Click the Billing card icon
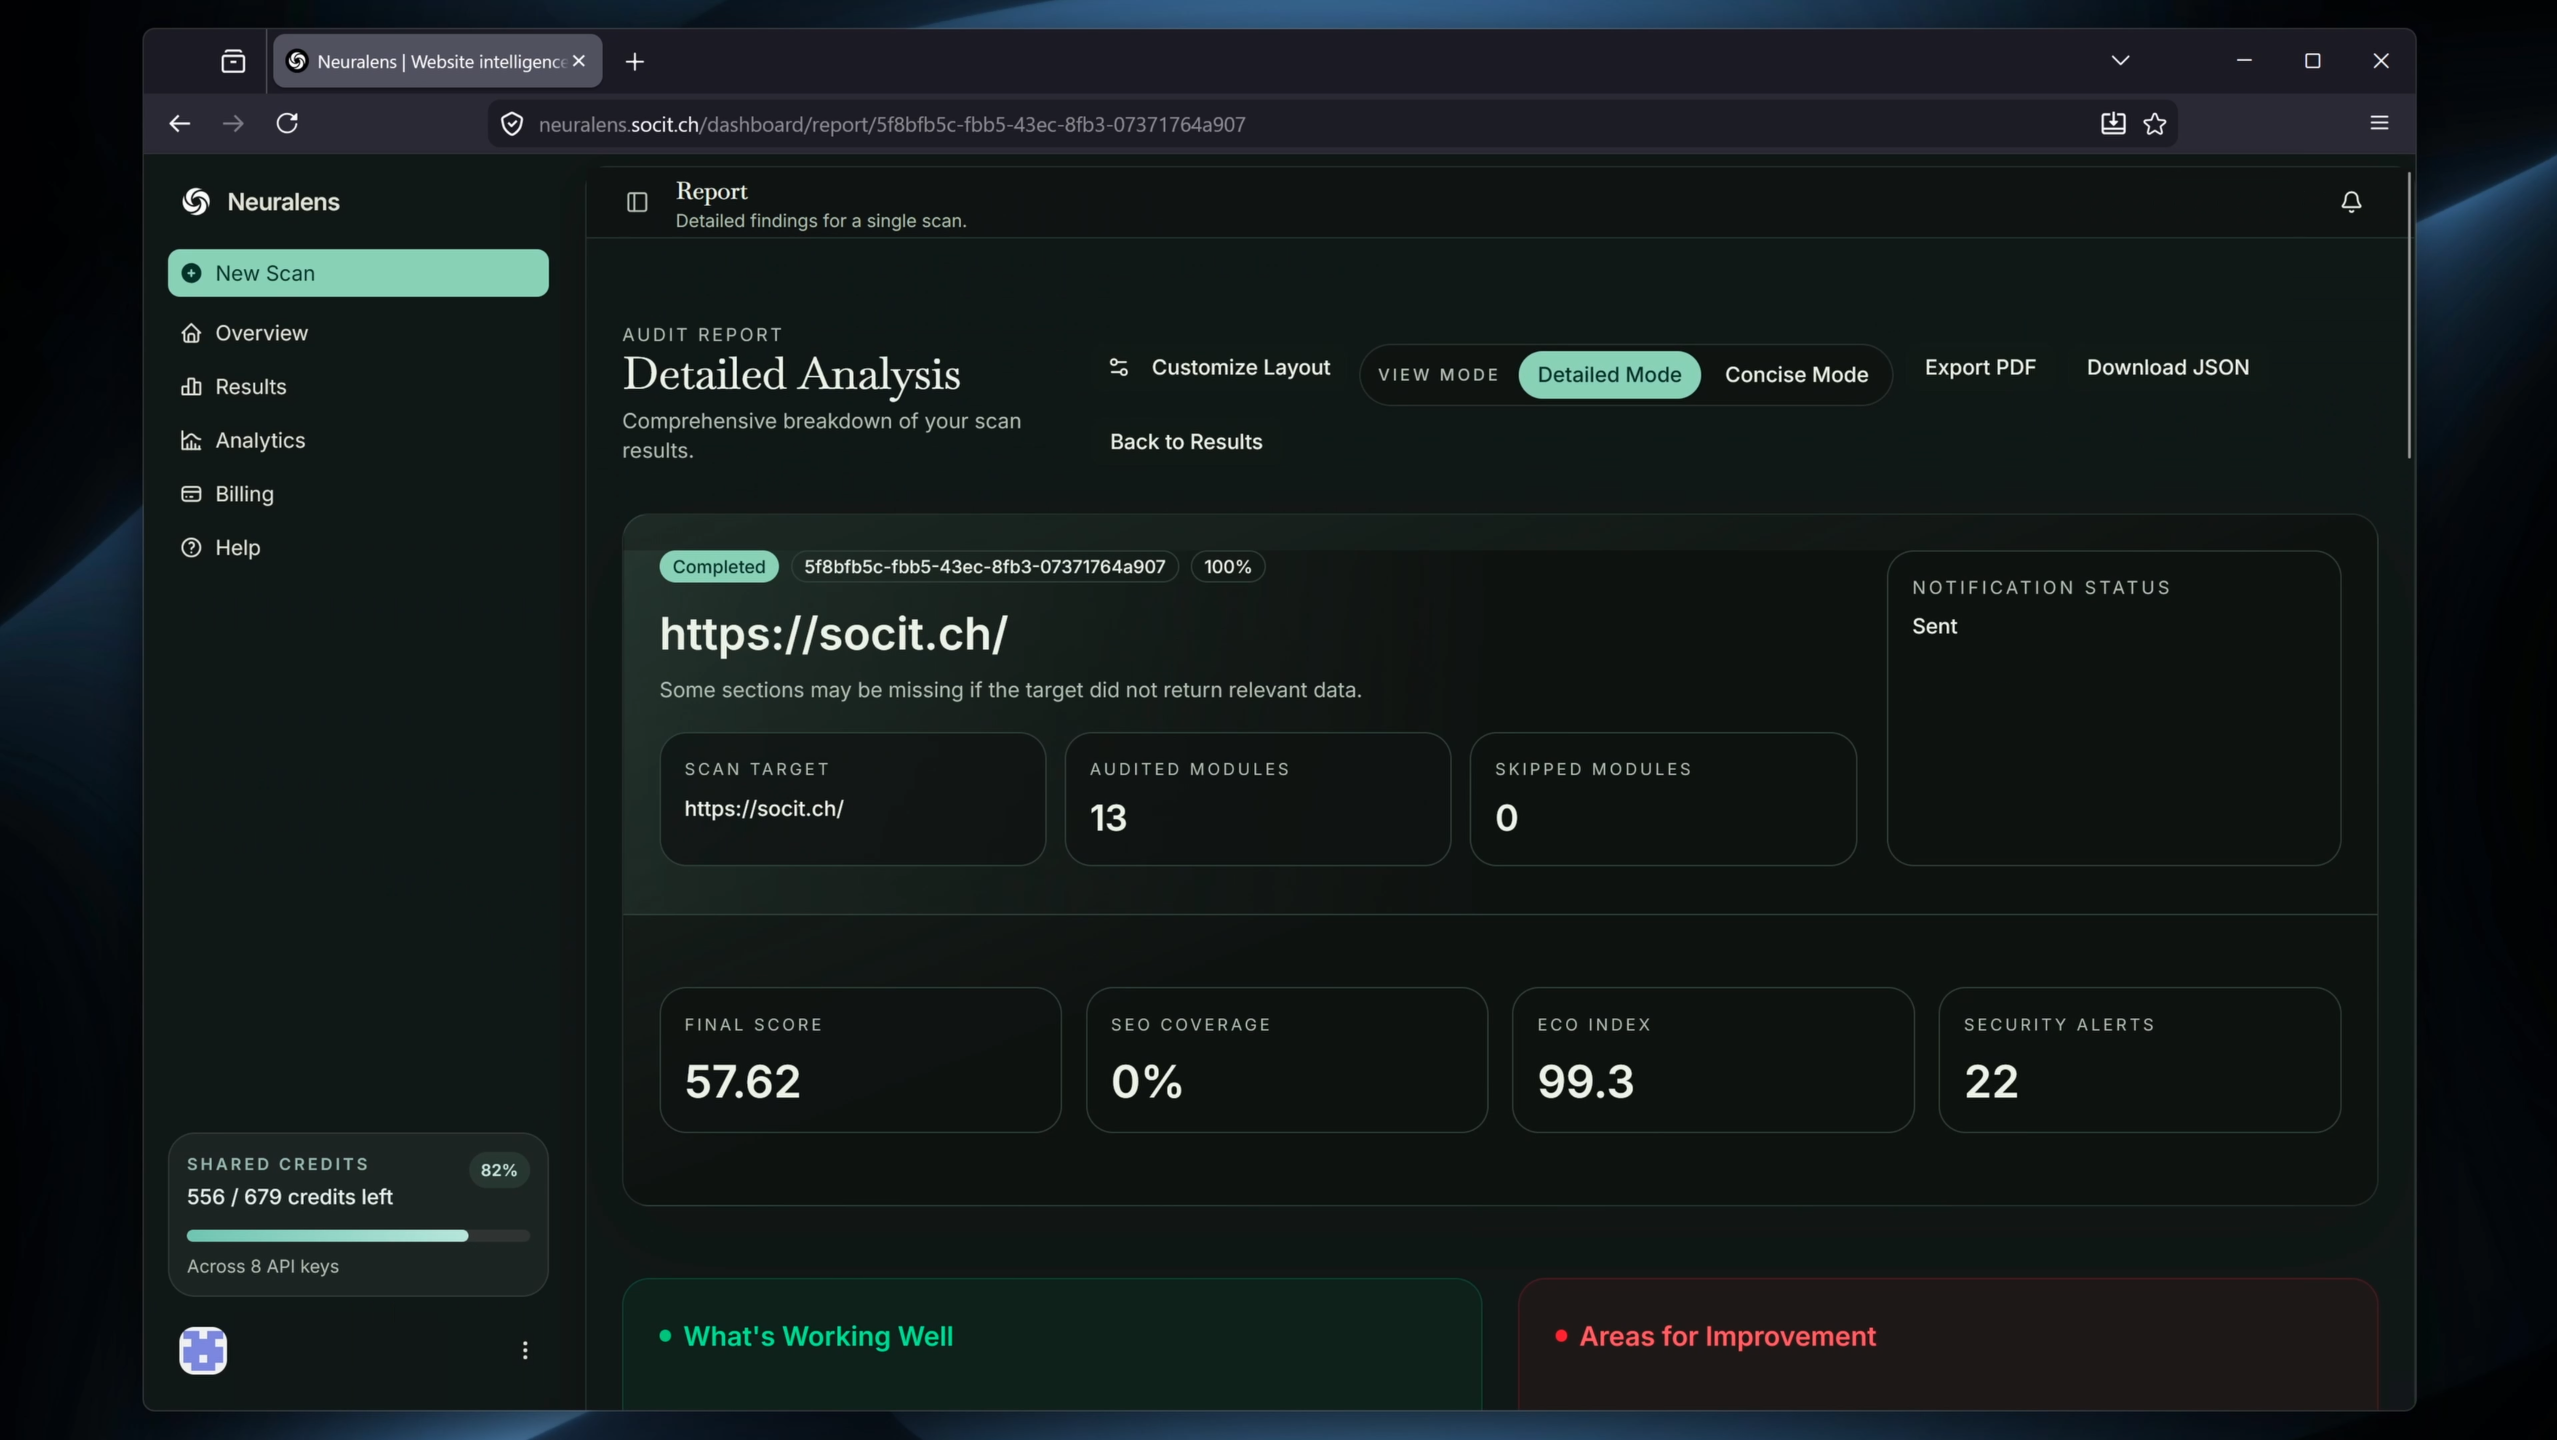 coord(191,494)
